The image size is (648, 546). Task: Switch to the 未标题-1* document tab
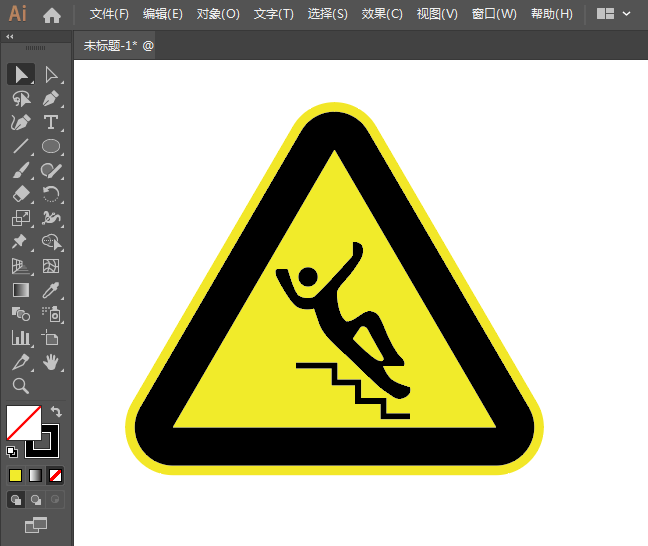coord(118,45)
